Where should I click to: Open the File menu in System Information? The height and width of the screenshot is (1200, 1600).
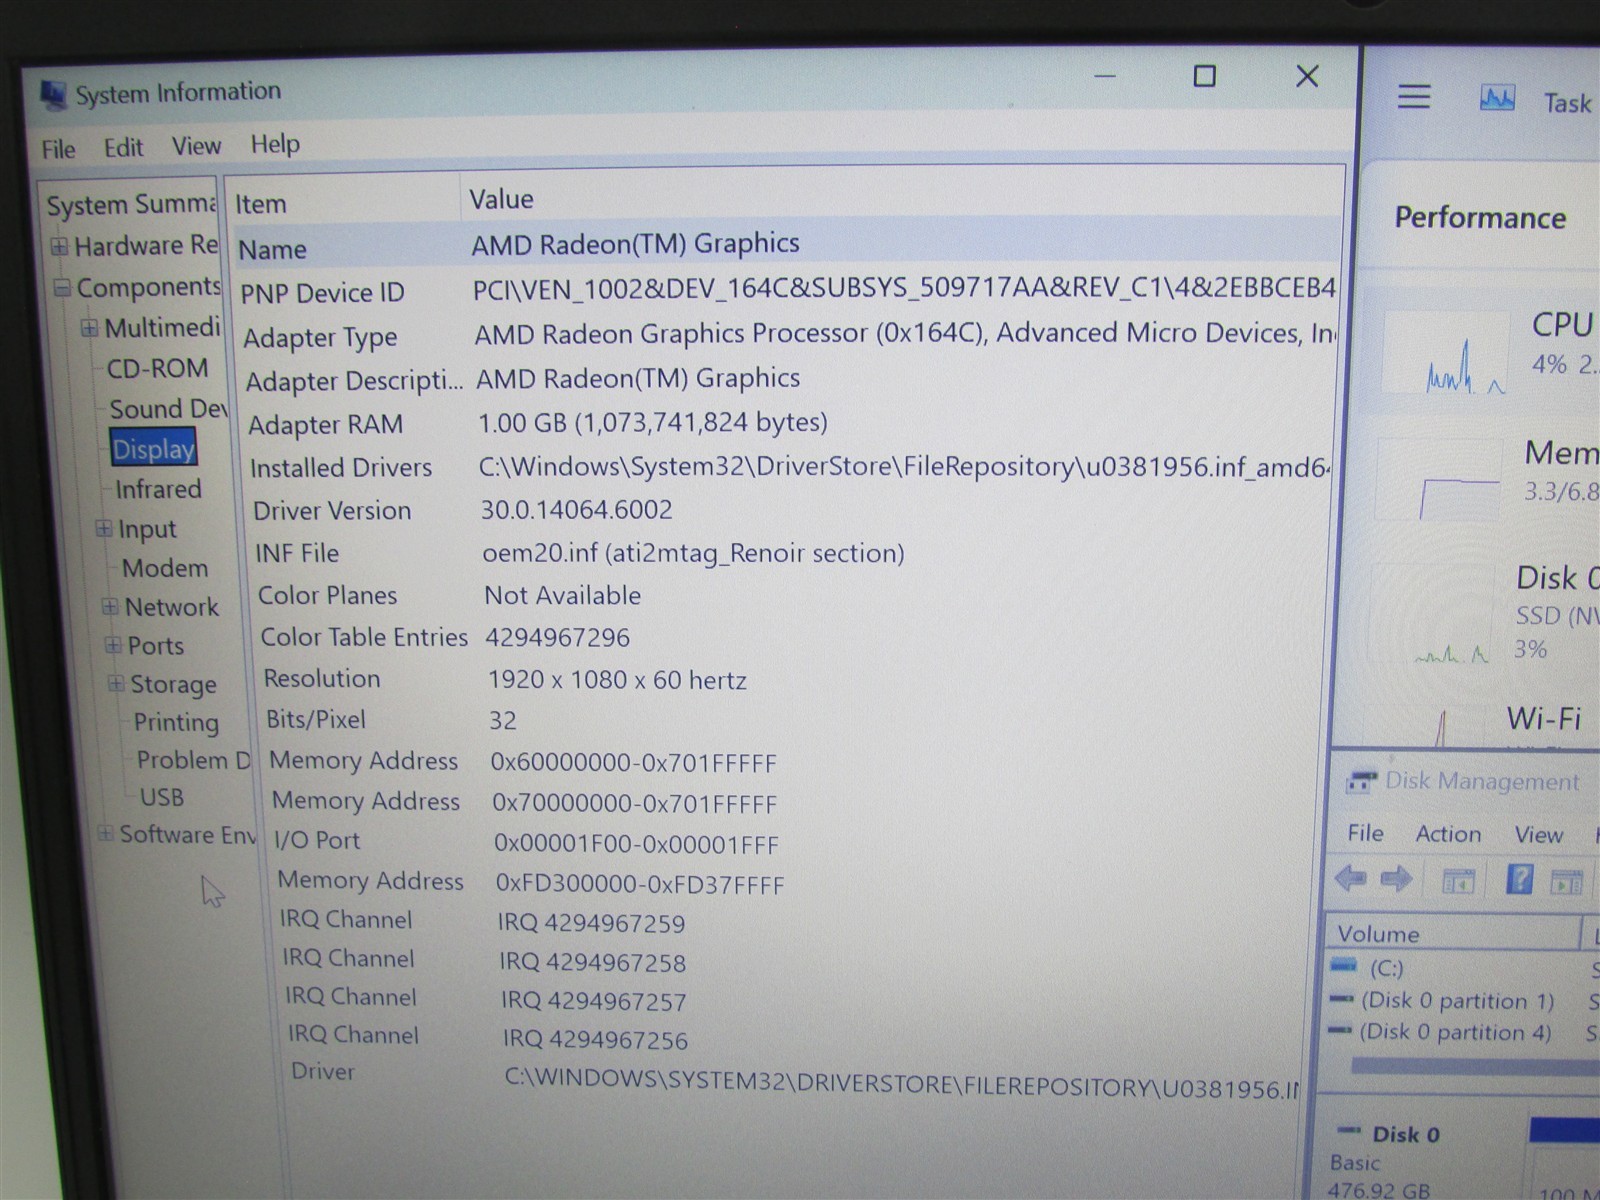[x=58, y=149]
